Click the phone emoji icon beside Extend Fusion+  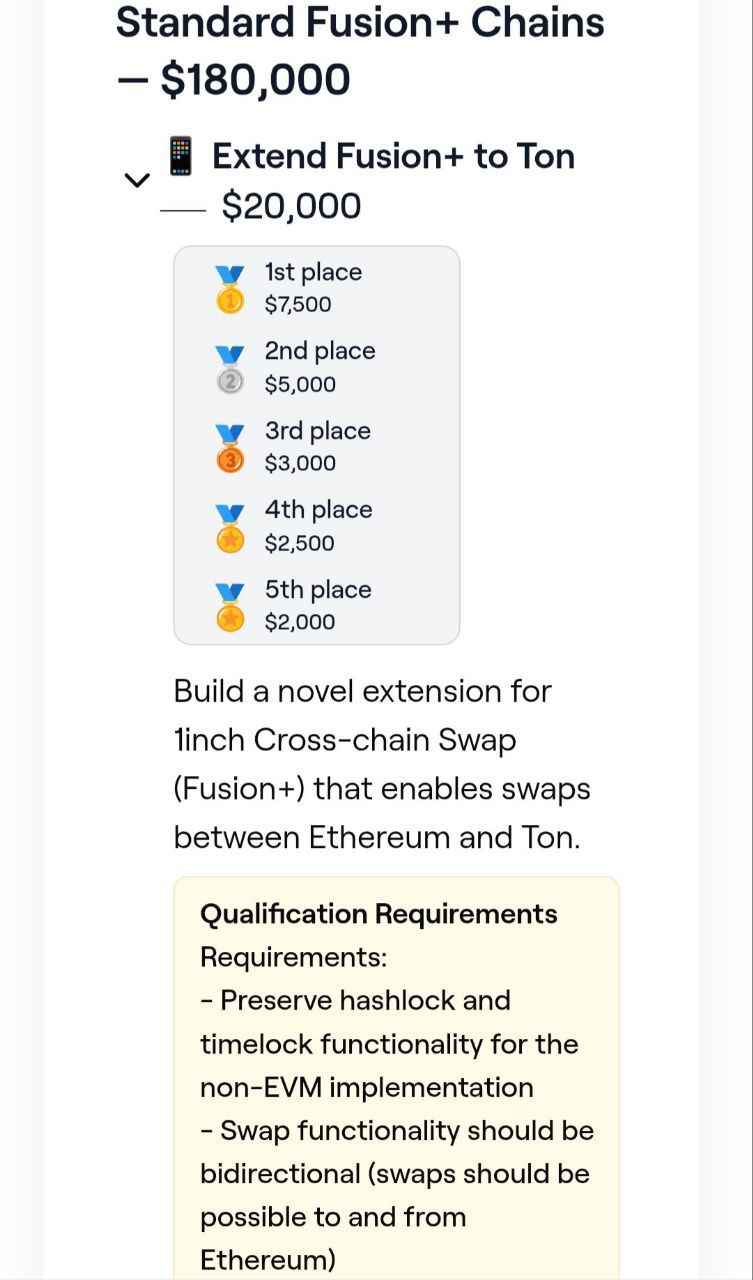coord(181,156)
